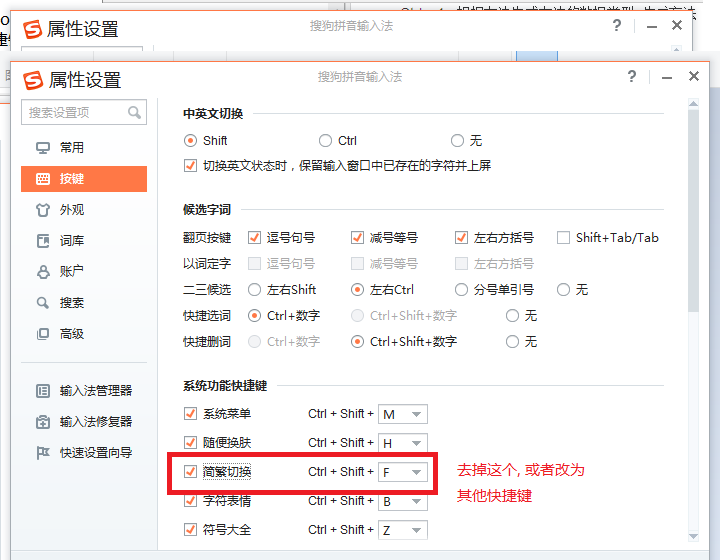
Task: Open 输入法管理器
Action: click(84, 391)
